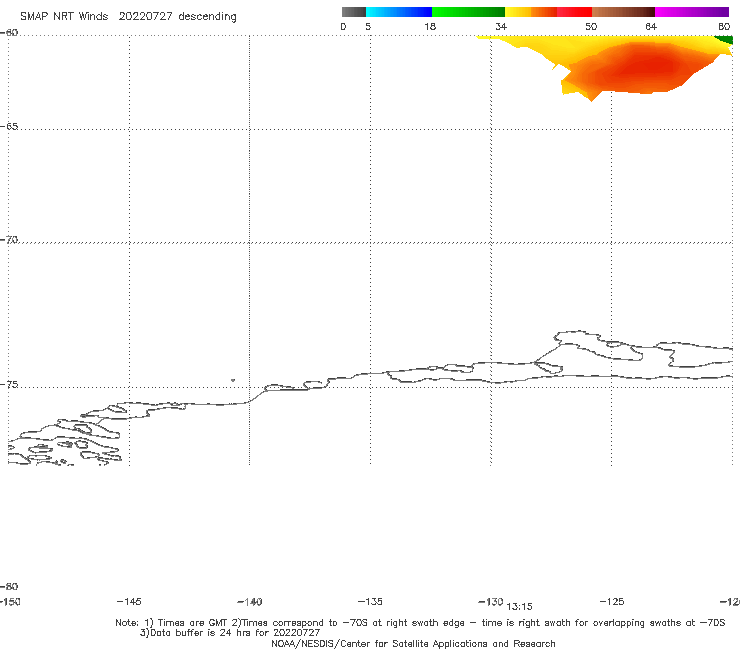740x650 pixels.
Task: Click the 'Data buffer is 24 hrs' note
Action: pos(230,633)
